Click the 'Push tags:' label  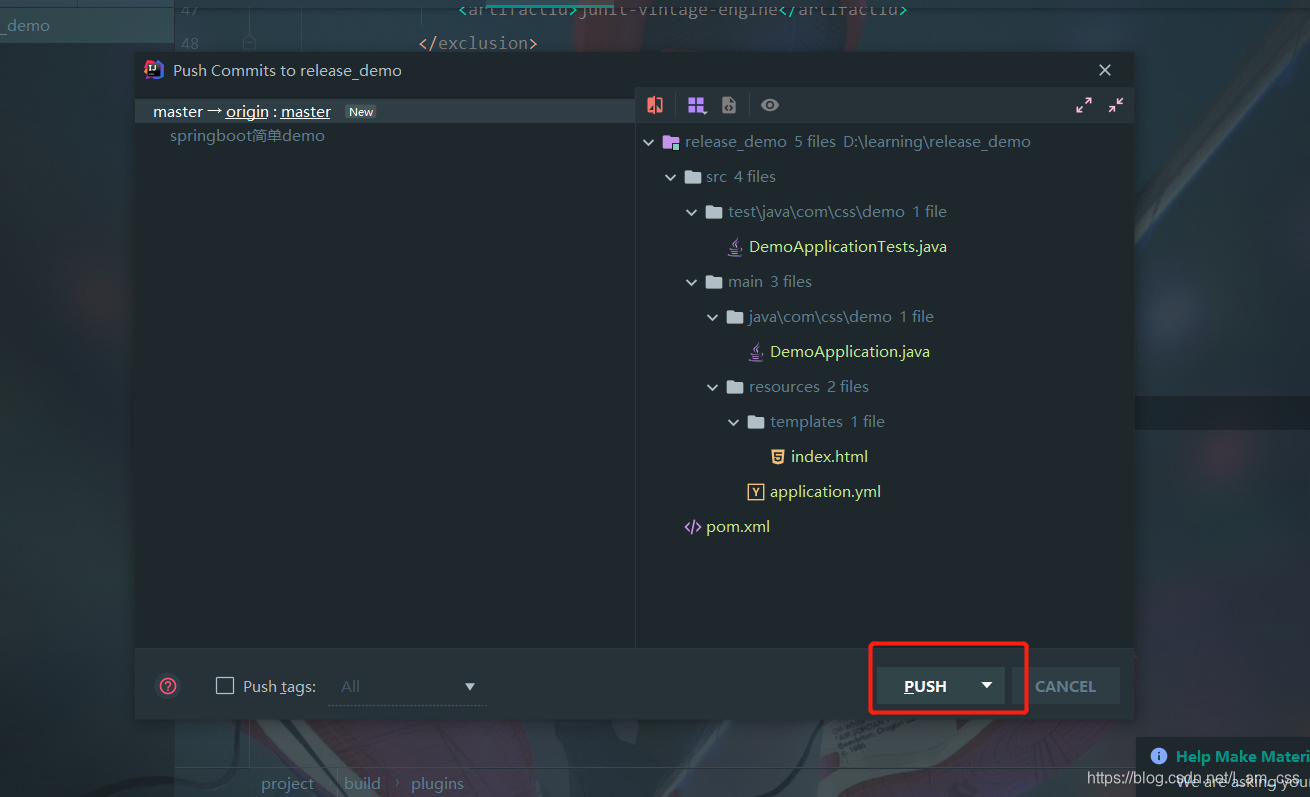click(x=279, y=686)
